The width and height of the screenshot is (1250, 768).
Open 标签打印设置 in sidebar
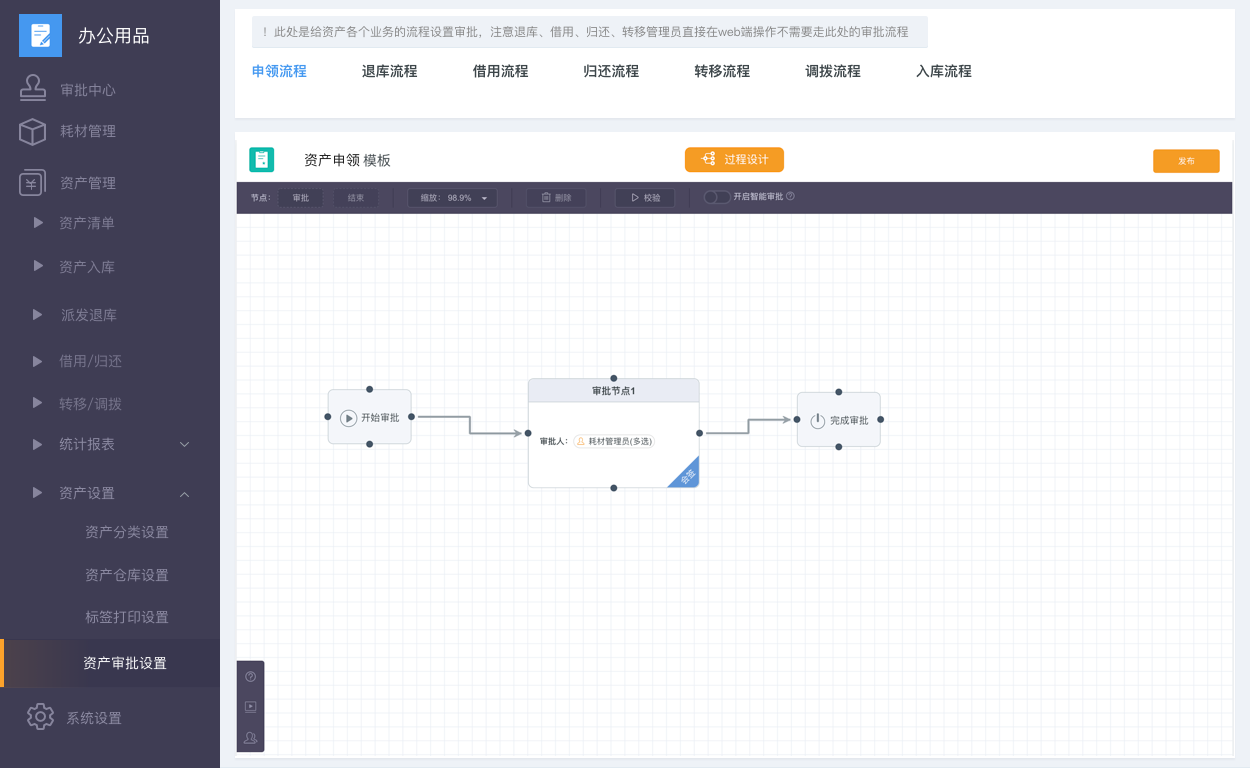pos(127,617)
